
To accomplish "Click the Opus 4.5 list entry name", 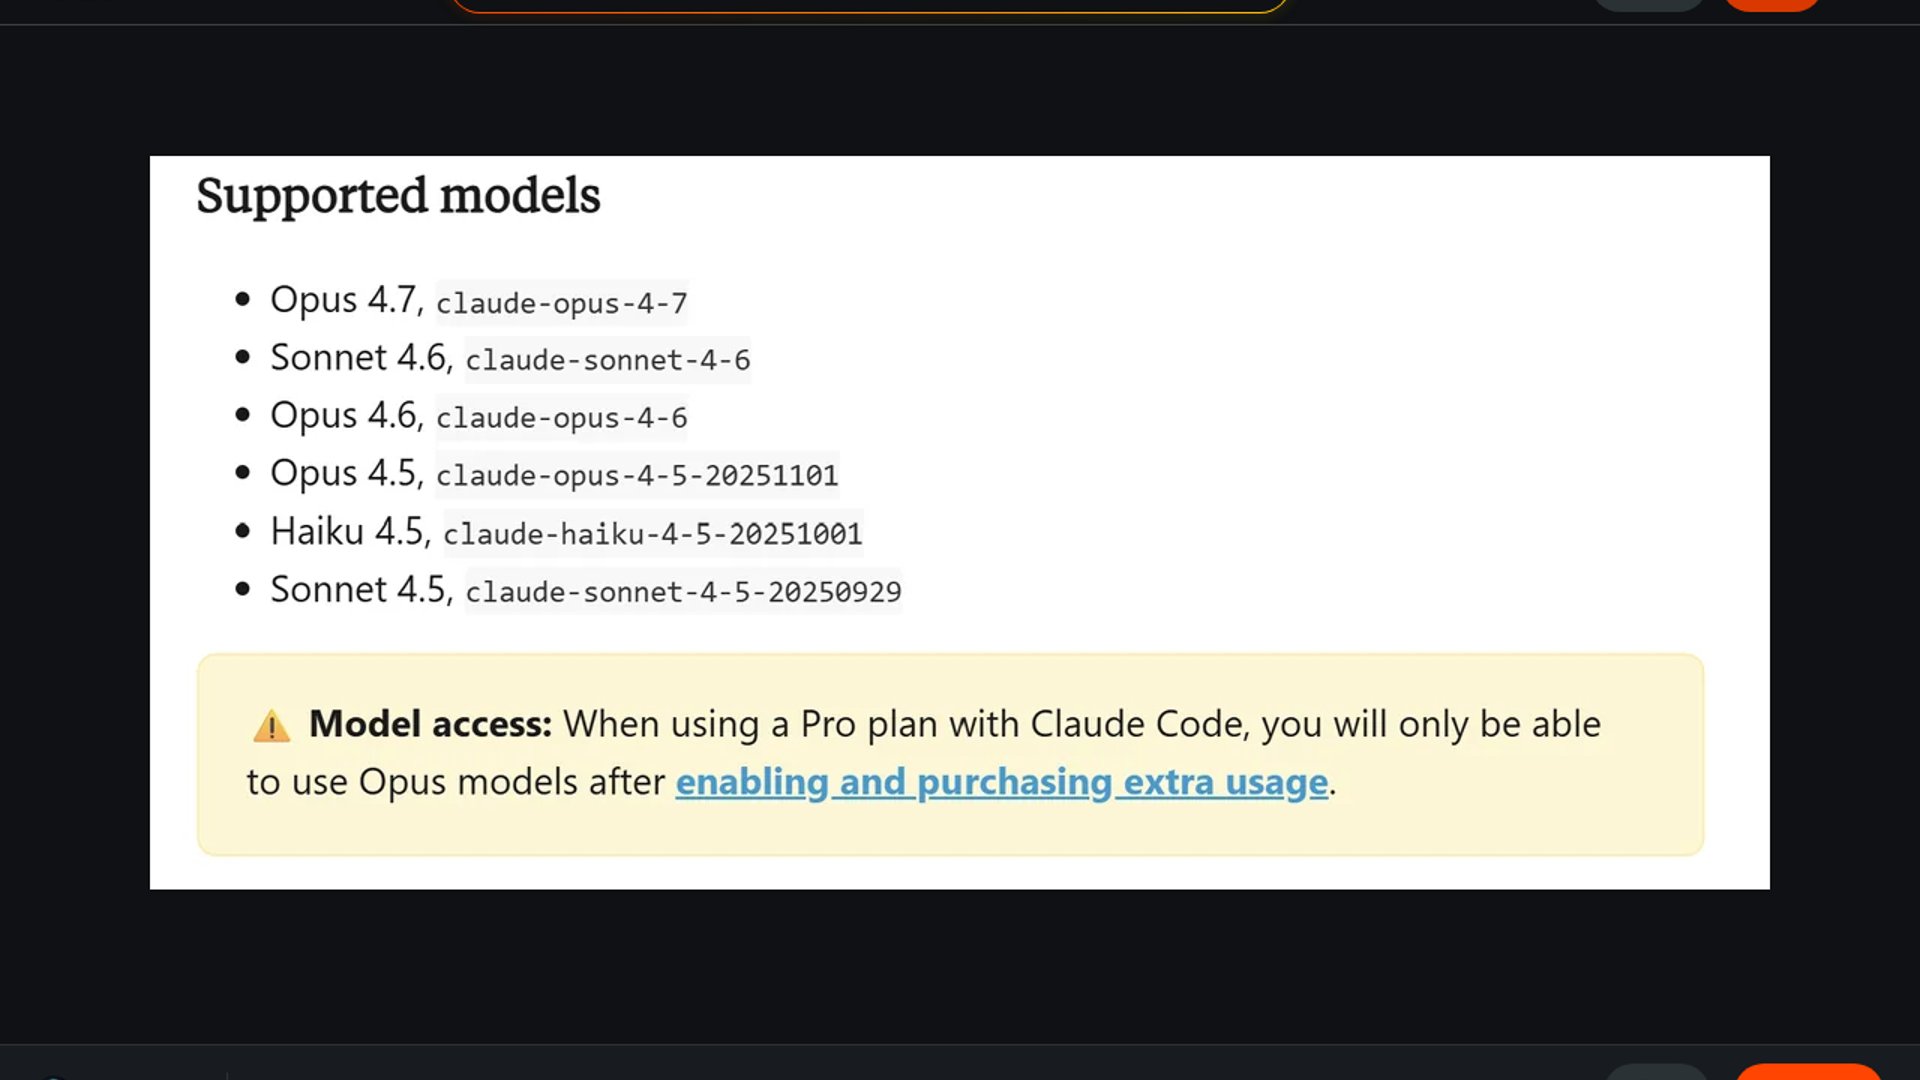I will (342, 473).
